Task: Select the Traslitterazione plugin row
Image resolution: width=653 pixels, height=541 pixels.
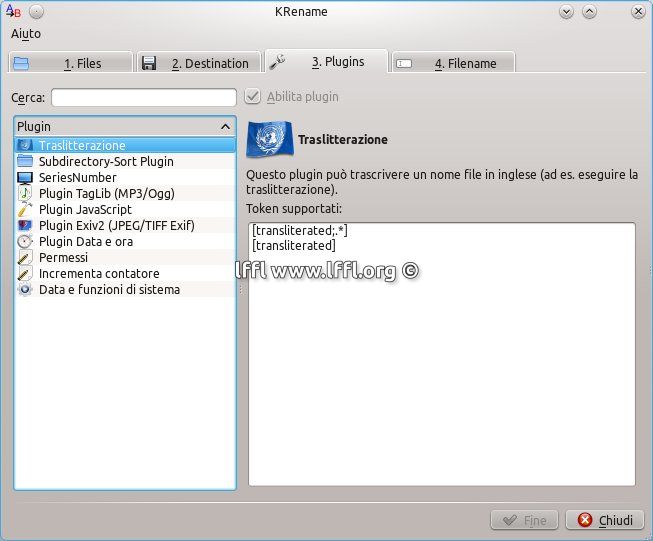Action: point(125,145)
